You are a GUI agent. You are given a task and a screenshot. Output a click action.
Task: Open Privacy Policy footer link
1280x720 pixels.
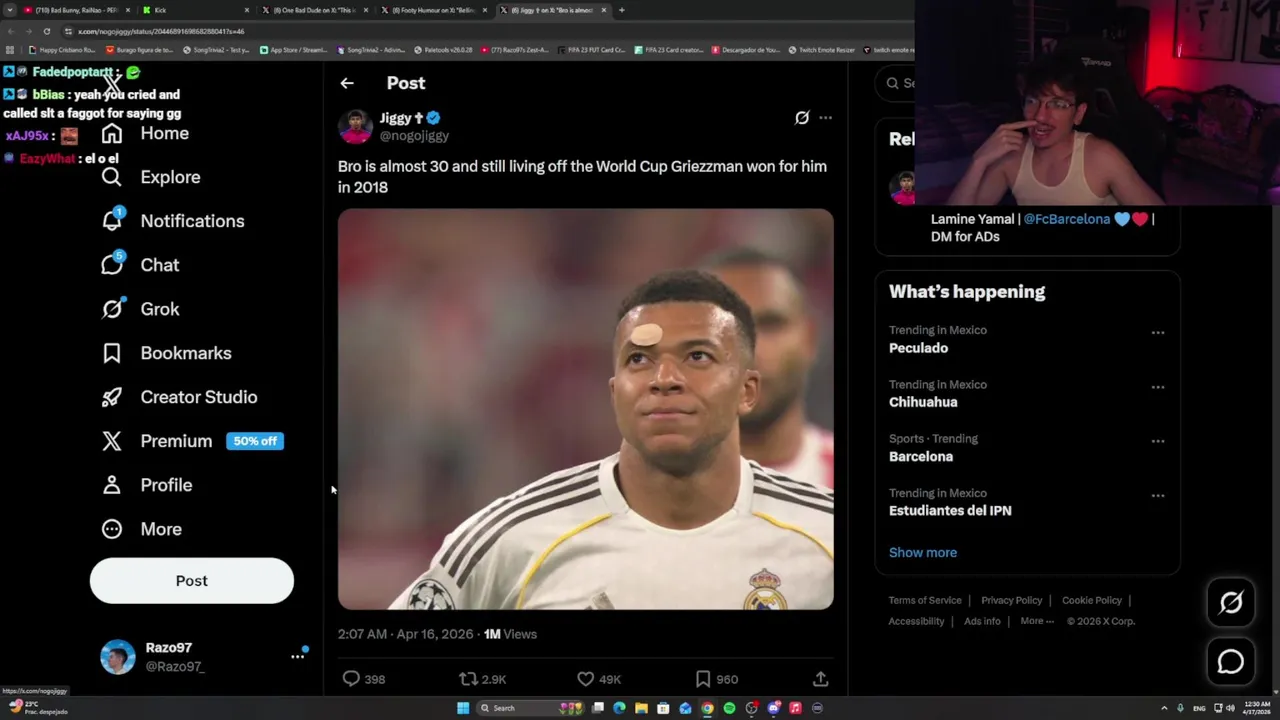(x=1011, y=600)
